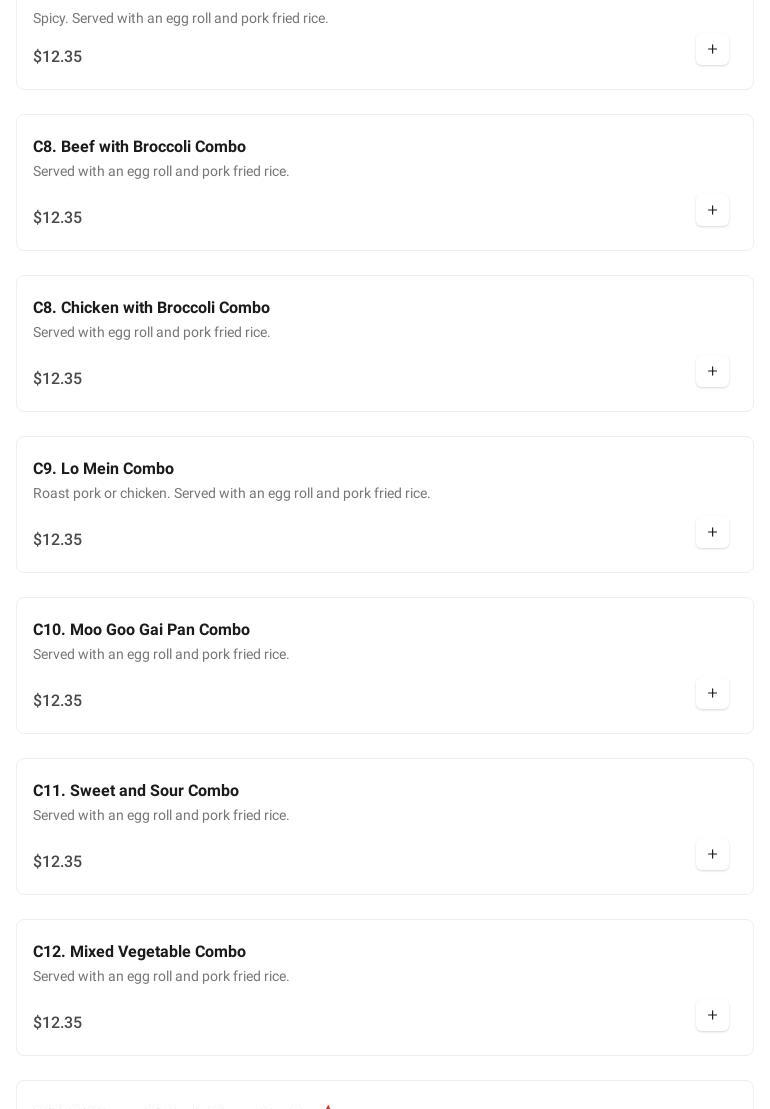Open the C8. Beef with Broccoli Combo title
The width and height of the screenshot is (770, 1109).
click(x=139, y=147)
